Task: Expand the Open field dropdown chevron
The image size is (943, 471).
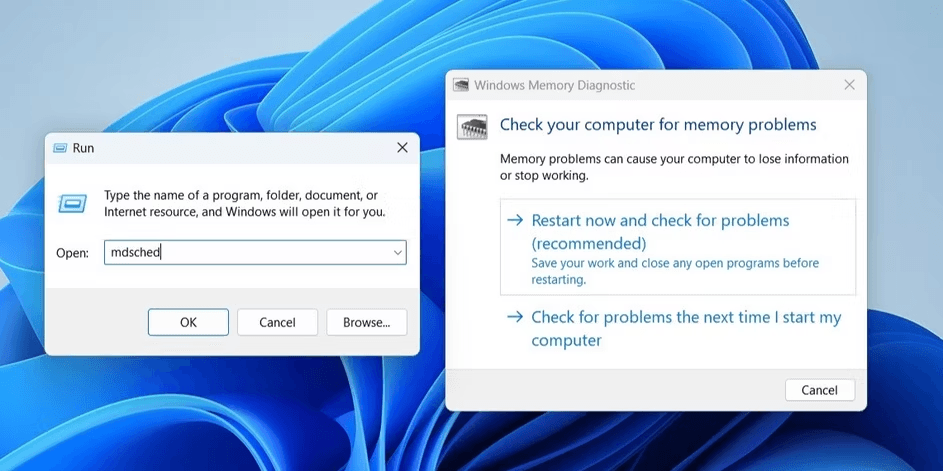Action: [398, 253]
